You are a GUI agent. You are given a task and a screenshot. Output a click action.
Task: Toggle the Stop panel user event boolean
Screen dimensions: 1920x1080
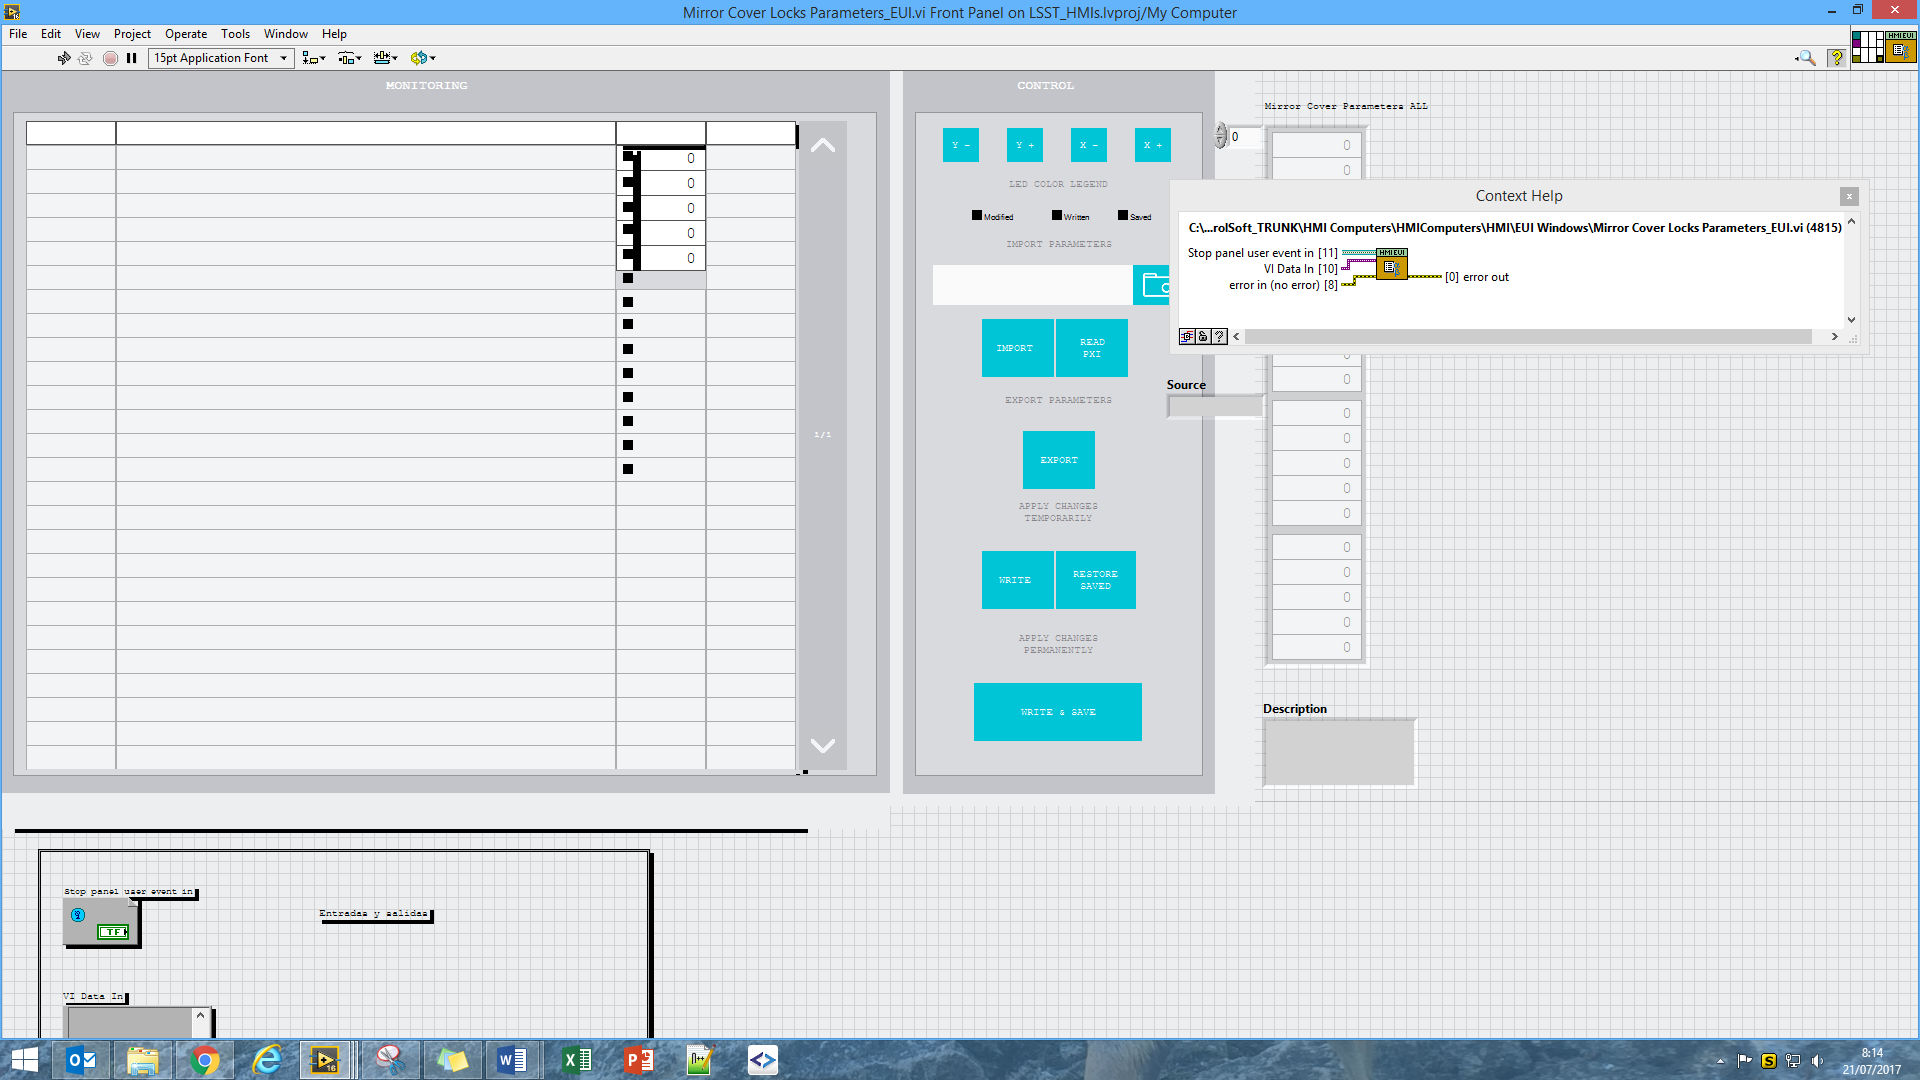[112, 931]
